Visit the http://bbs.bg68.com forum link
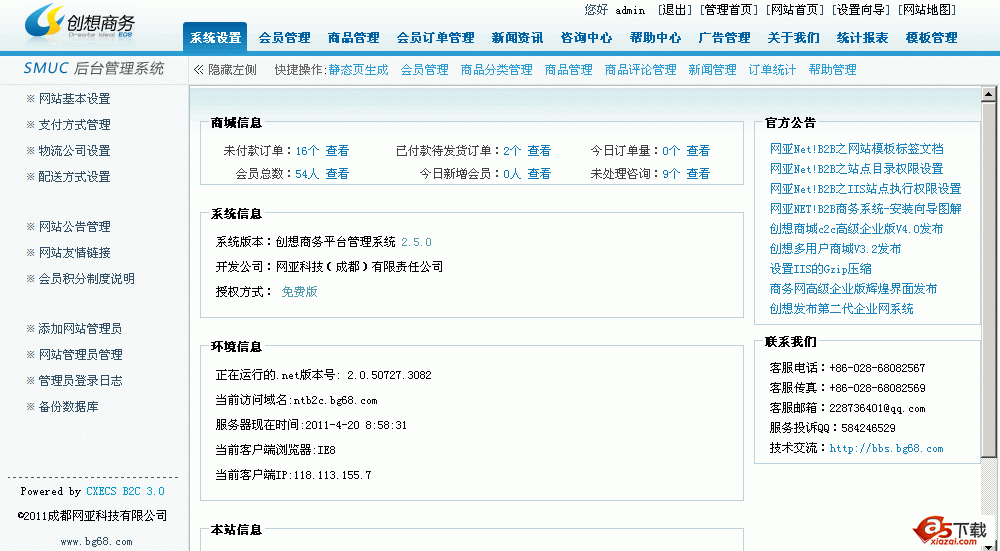This screenshot has height=551, width=1000. point(886,448)
